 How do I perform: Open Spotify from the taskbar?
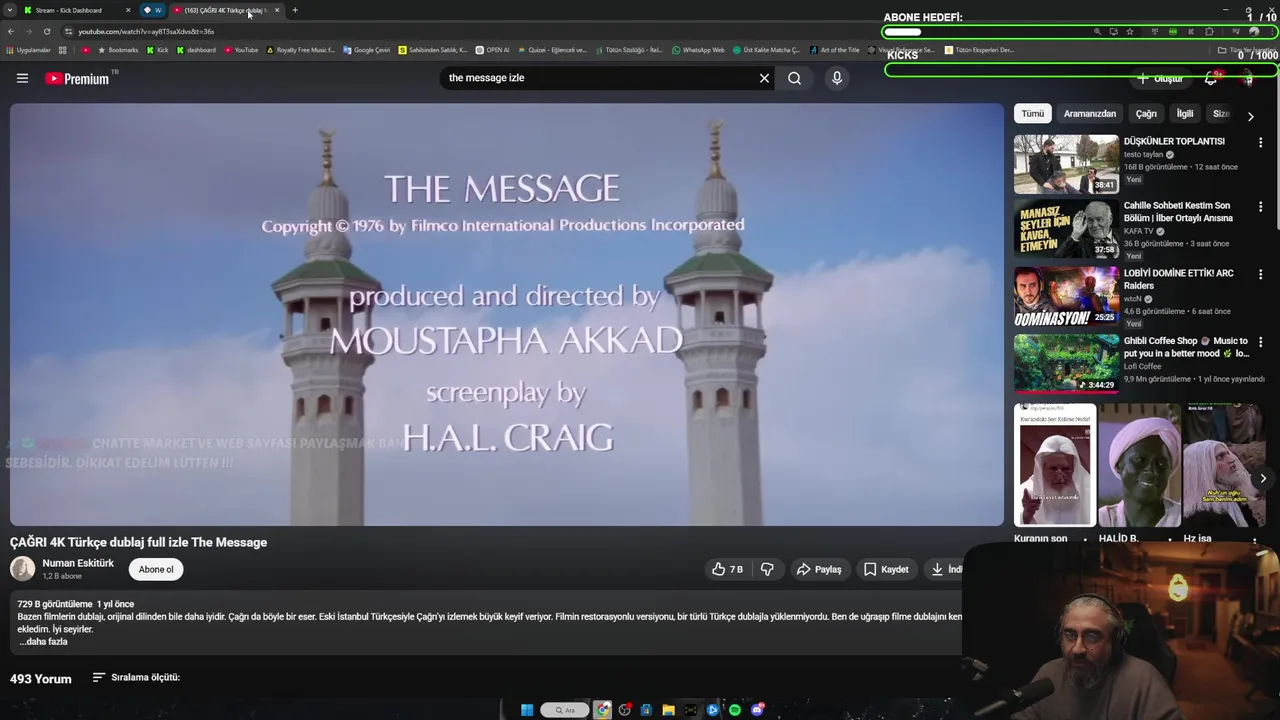pos(735,710)
